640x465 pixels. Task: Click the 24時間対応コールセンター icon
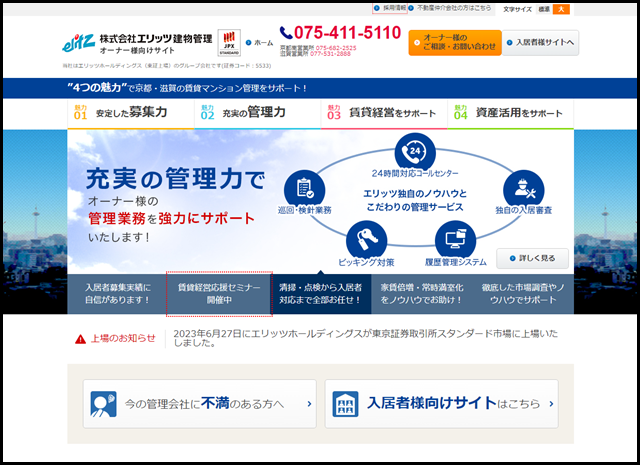coord(415,153)
